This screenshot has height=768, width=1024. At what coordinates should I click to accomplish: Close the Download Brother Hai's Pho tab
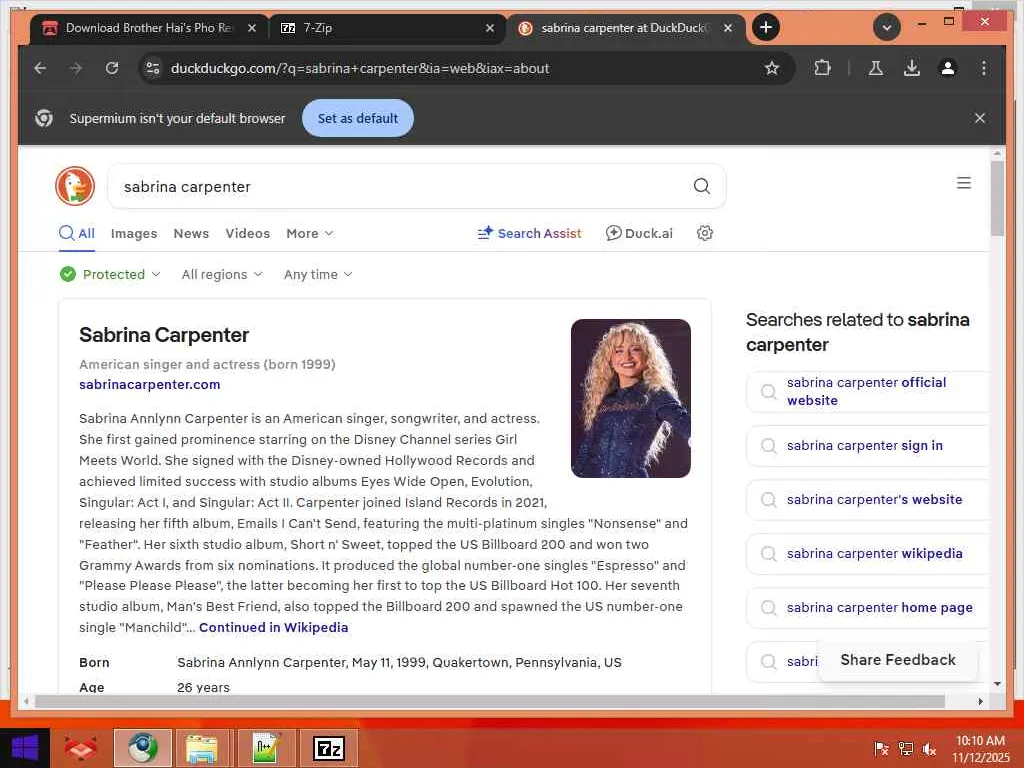[252, 28]
